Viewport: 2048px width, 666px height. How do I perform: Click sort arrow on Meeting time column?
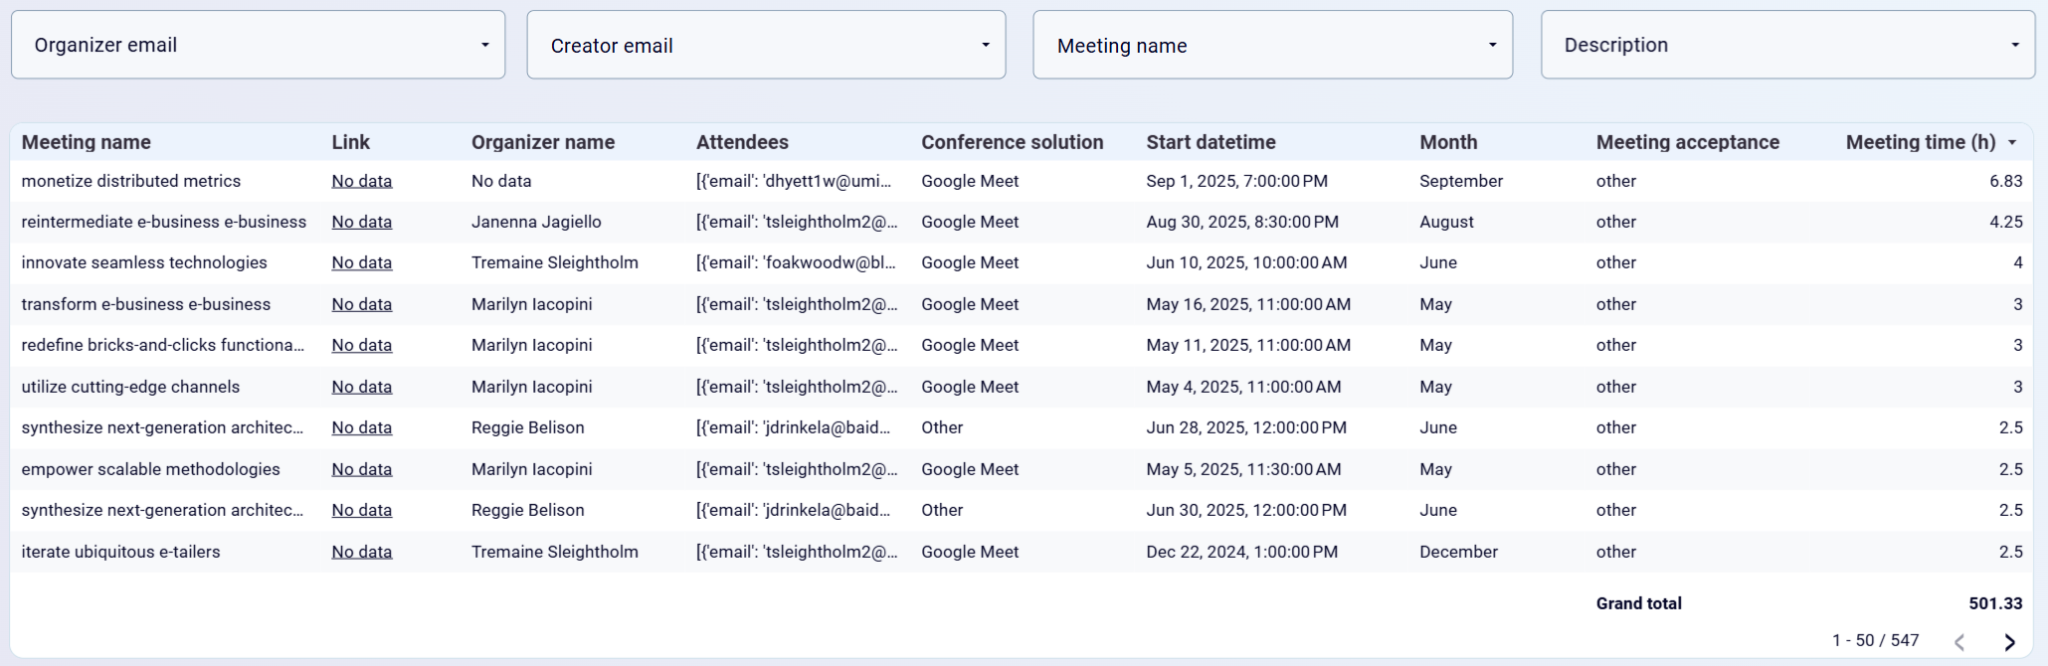2013,143
